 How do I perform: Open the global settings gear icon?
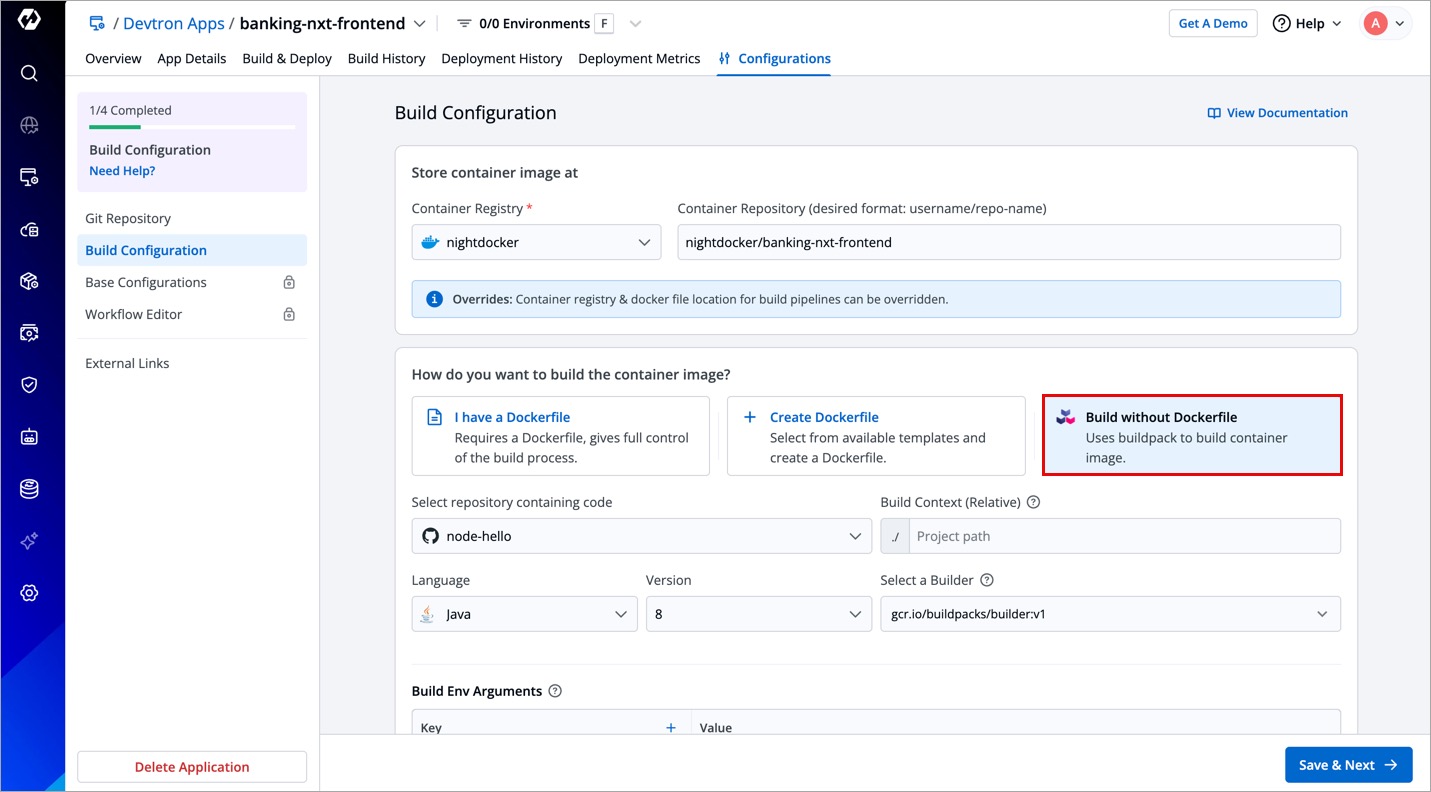coord(29,593)
